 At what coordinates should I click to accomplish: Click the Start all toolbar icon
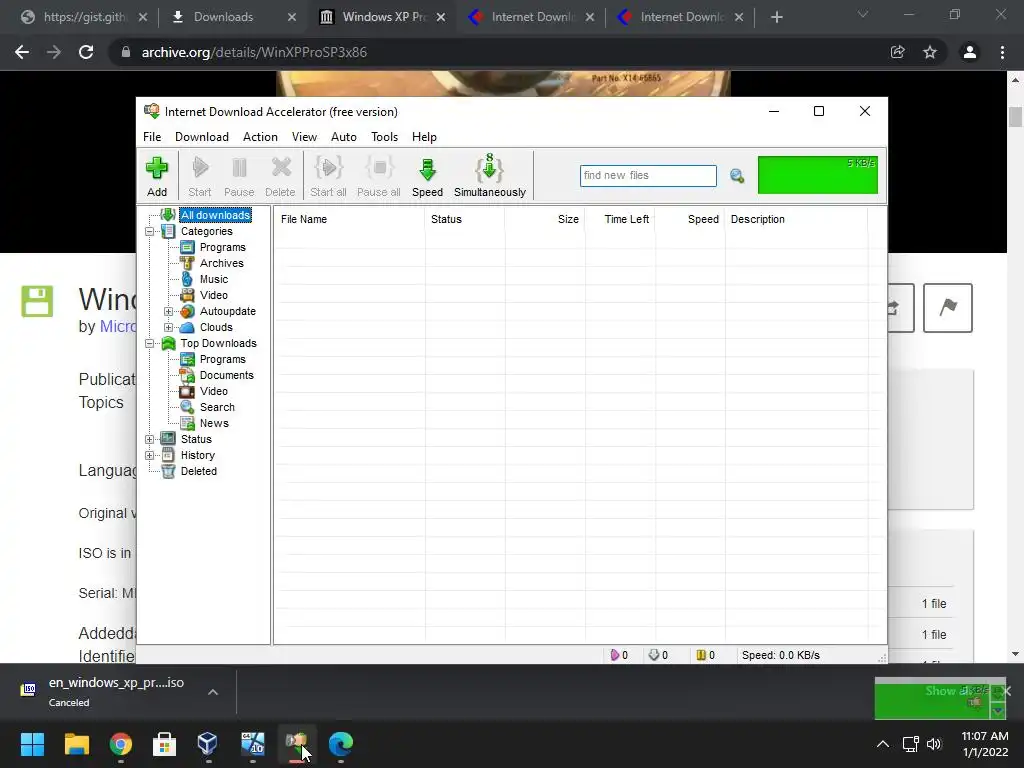tap(328, 176)
